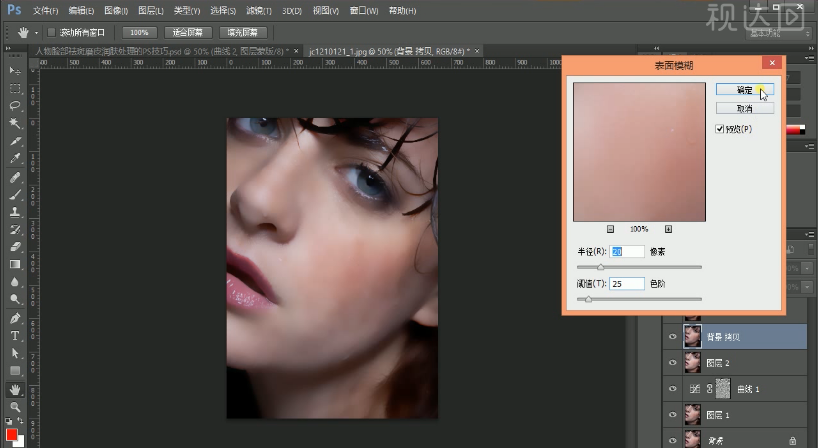
Task: Click the 100% zoom button
Action: [139, 32]
